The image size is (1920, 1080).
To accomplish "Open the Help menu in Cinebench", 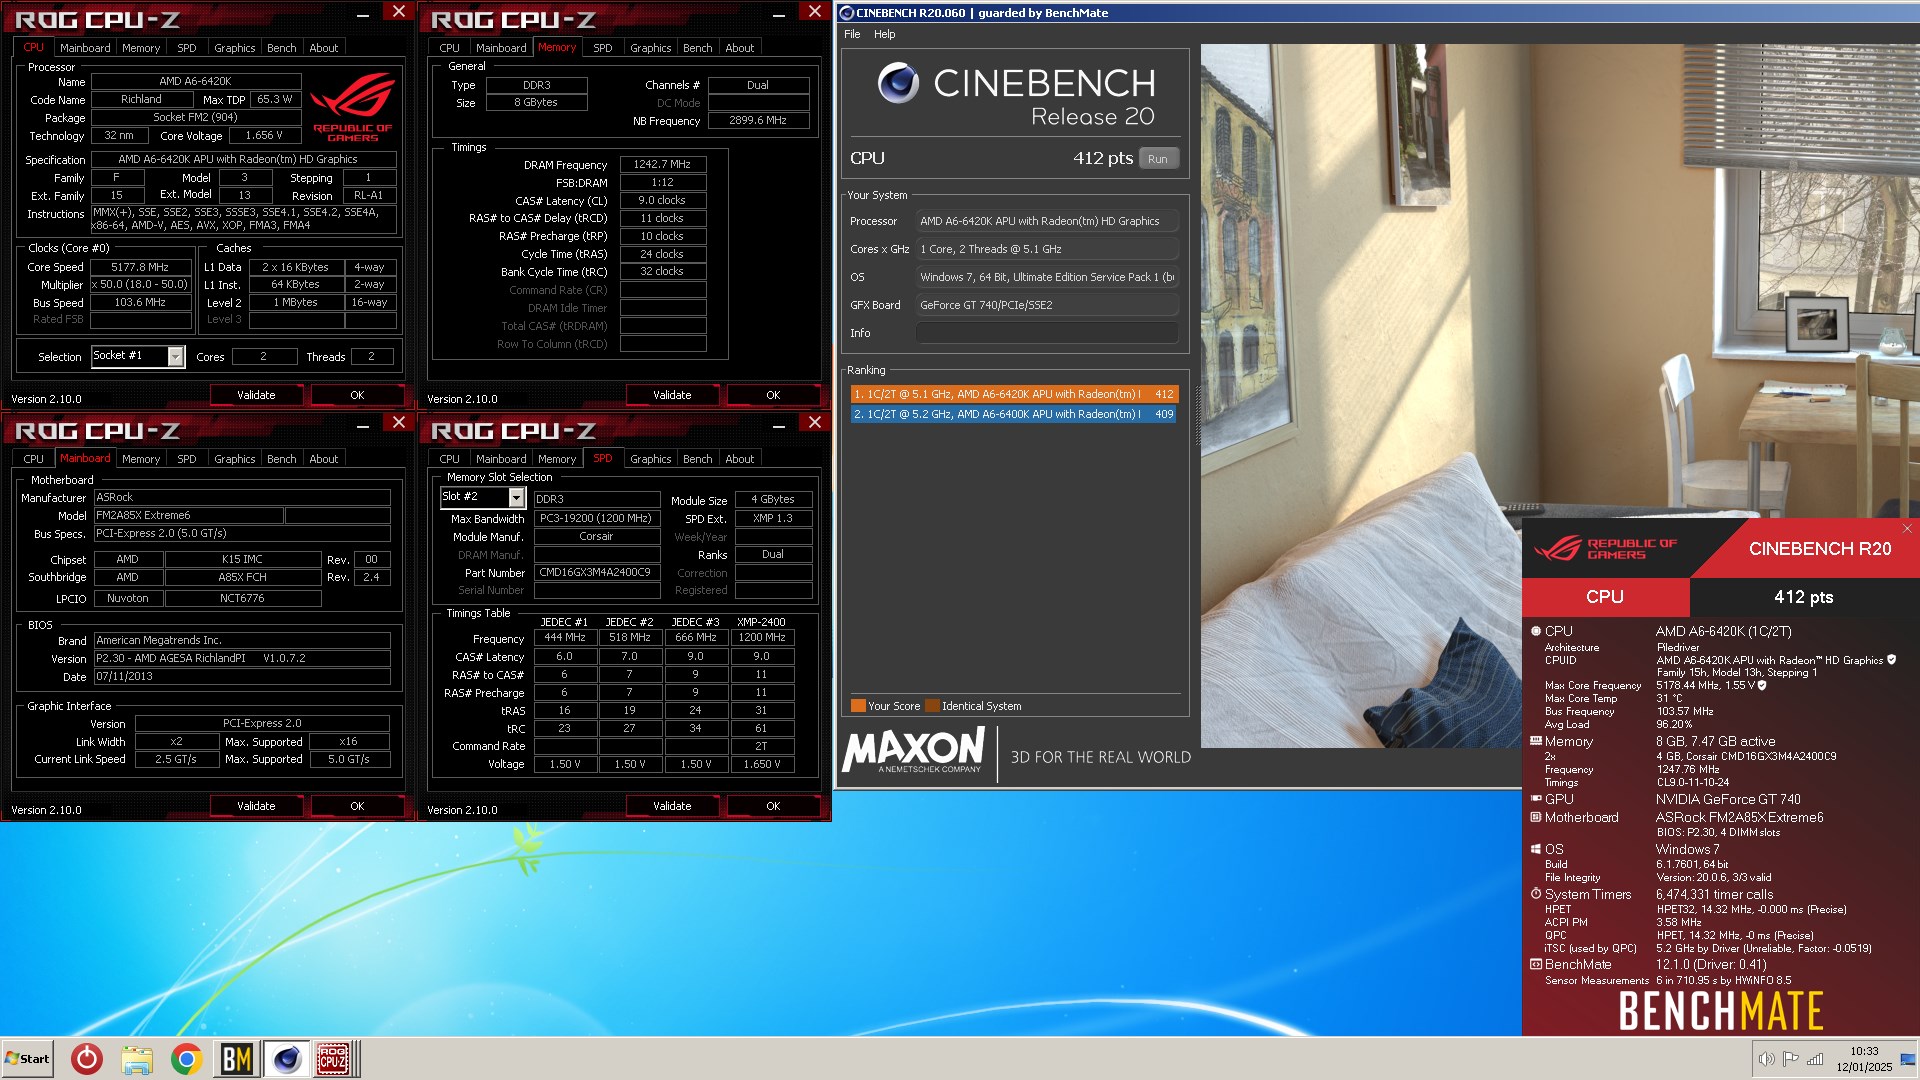I will coord(885,34).
